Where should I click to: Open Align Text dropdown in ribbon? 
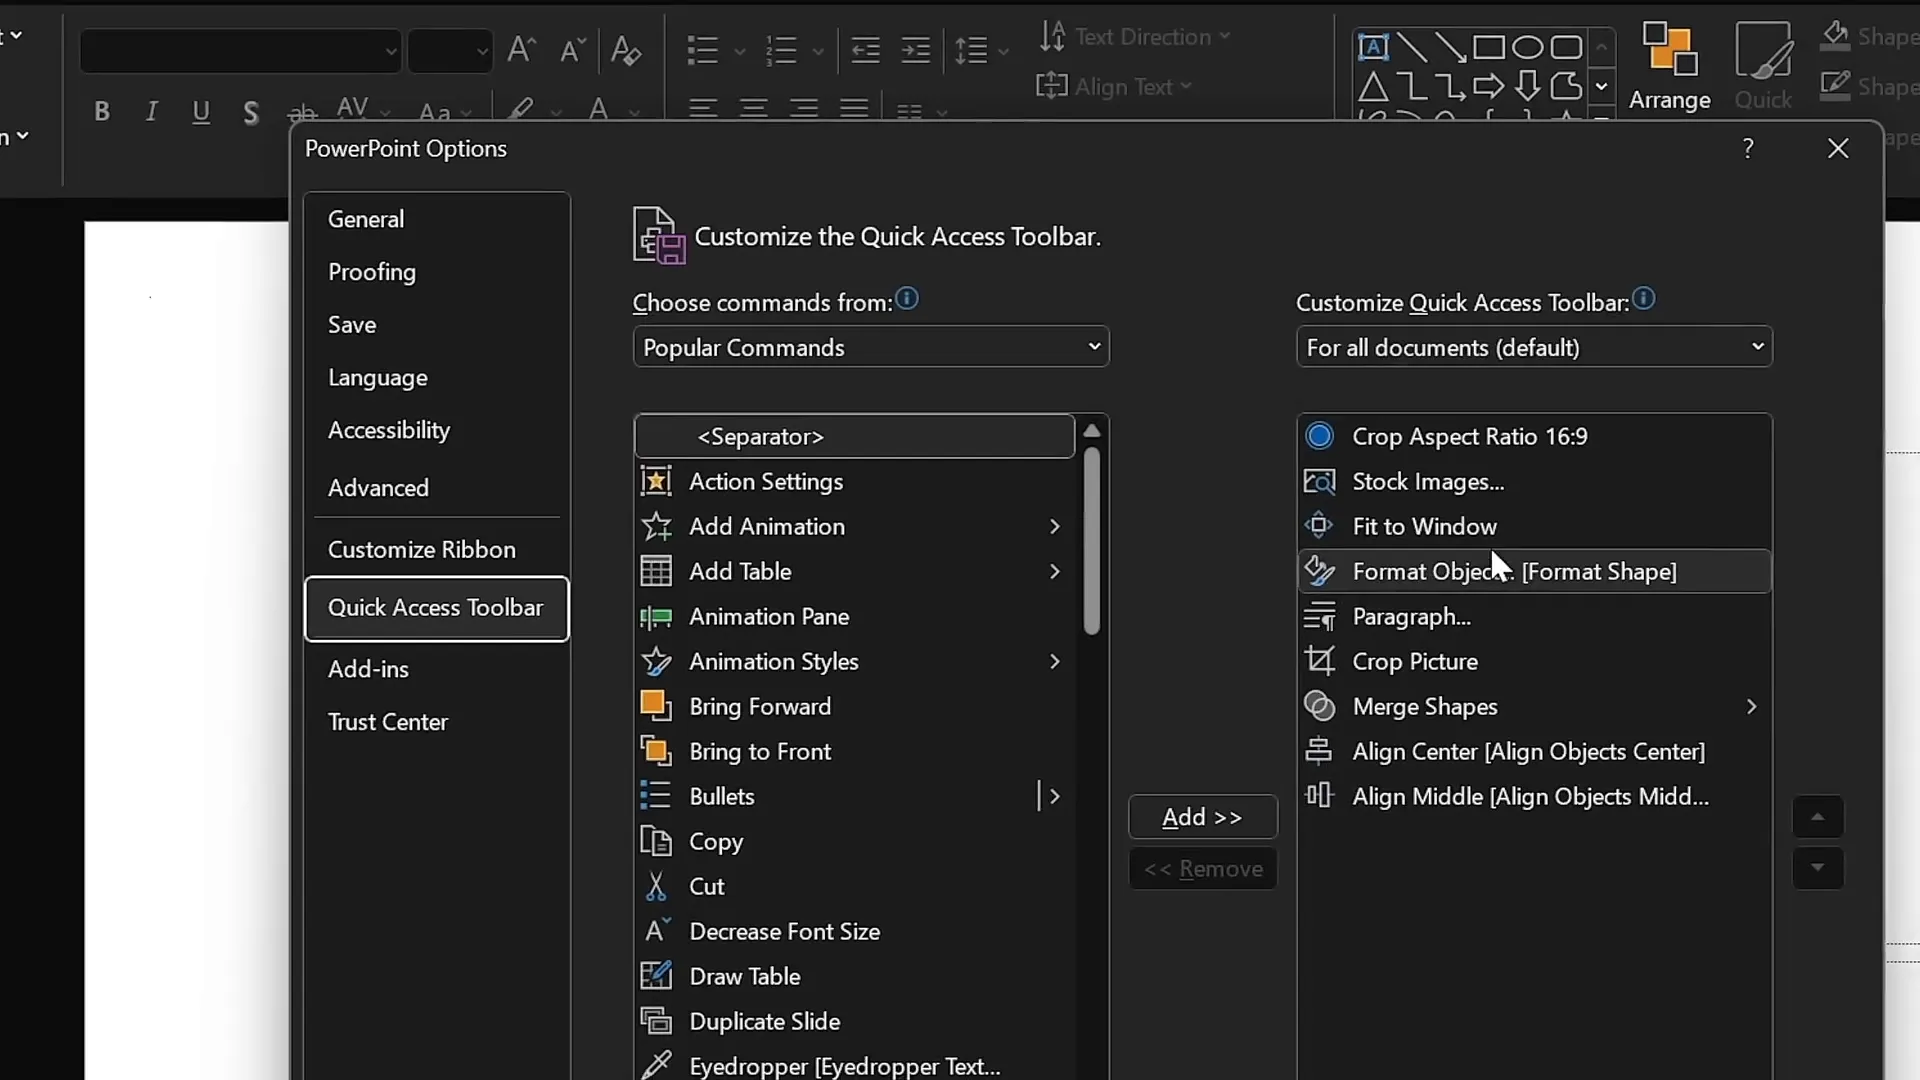point(1115,87)
